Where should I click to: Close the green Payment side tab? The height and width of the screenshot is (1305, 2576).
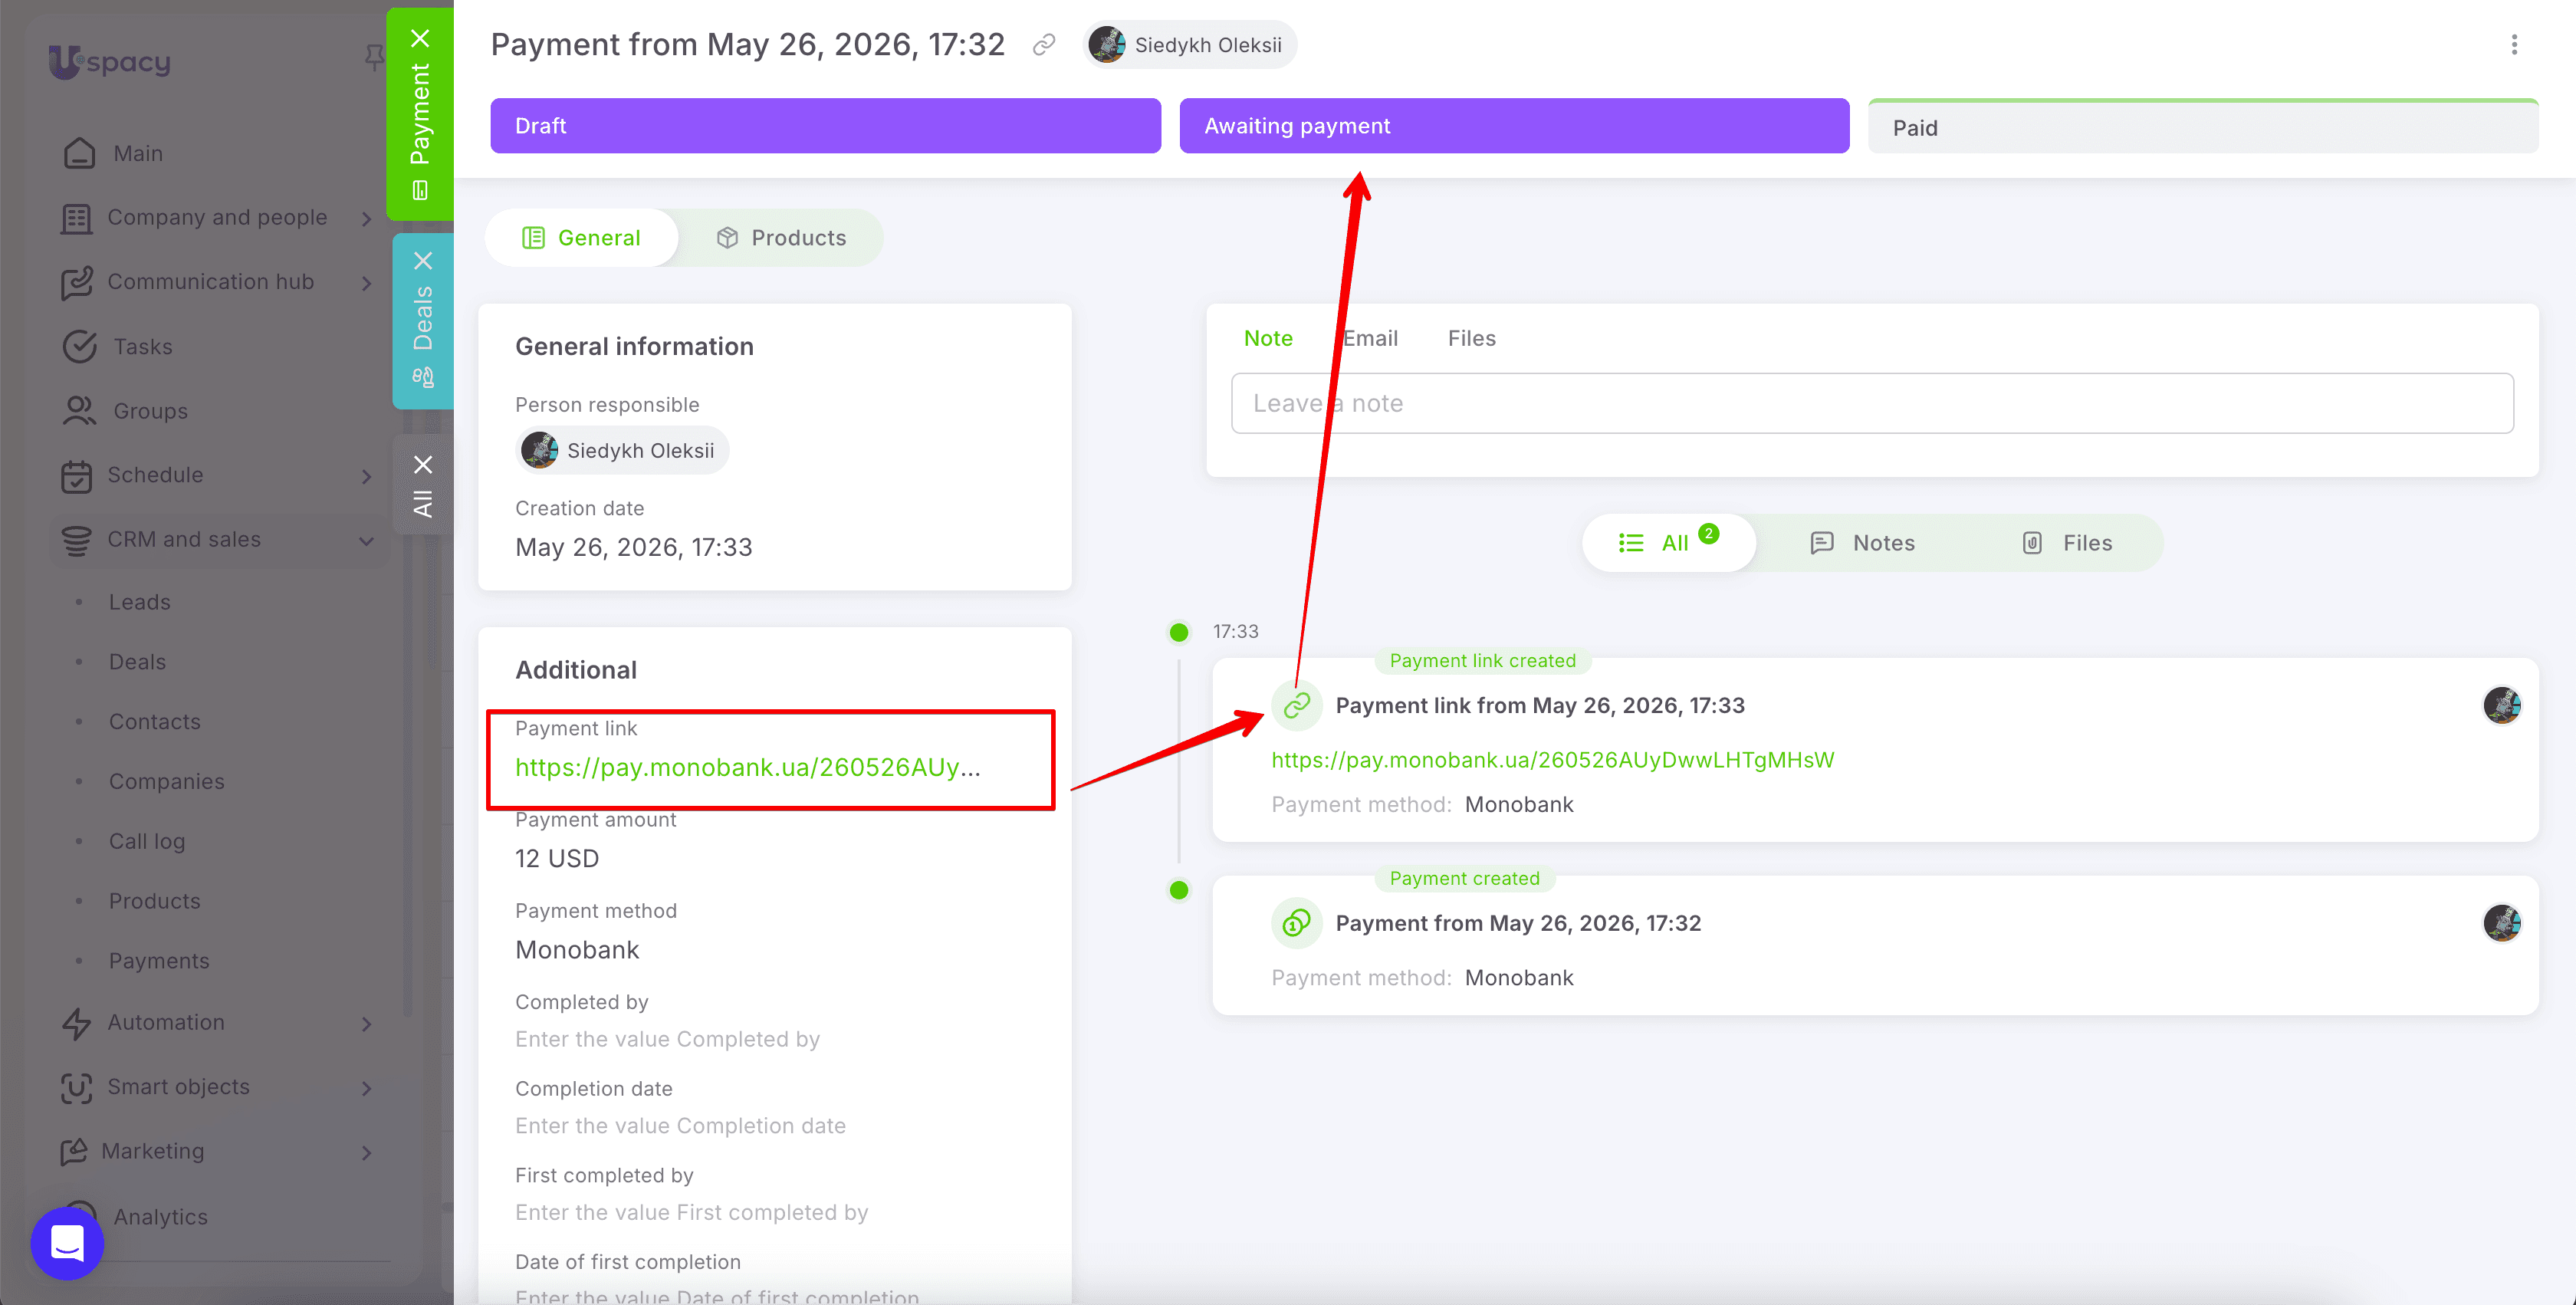pos(421,38)
